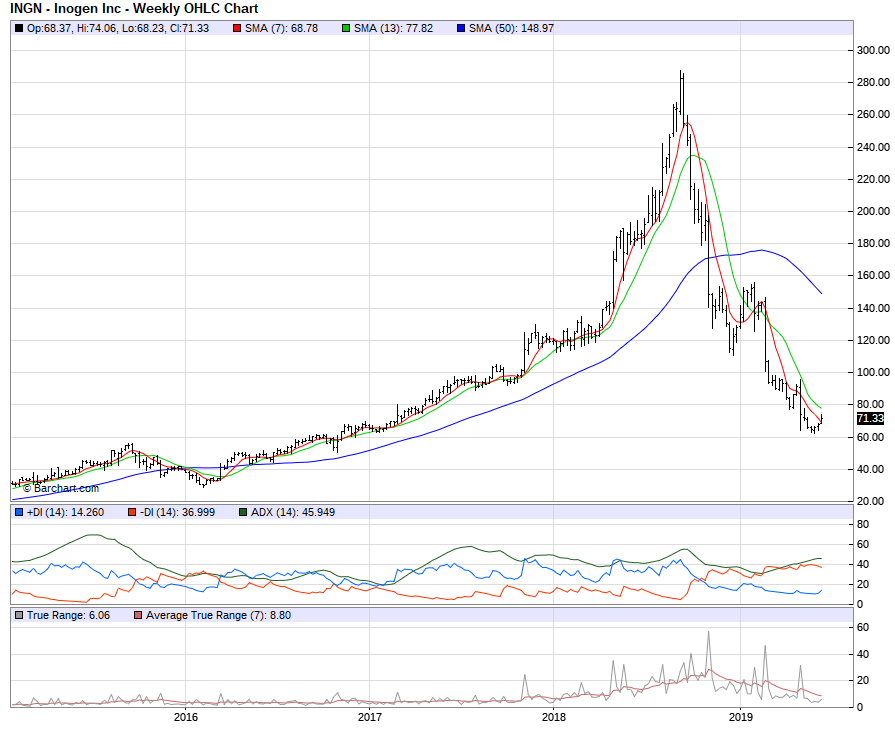
Task: Click the 'SMA (13): 77.82' legend label
Action: pyautogui.click(x=393, y=28)
